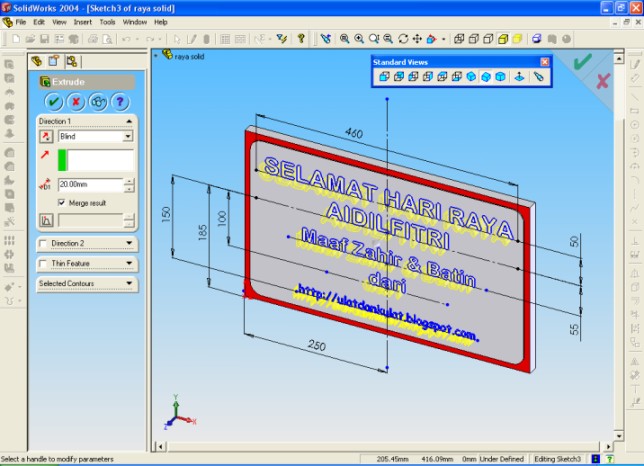Select the Dimetric view in Standard Views

tap(500, 76)
